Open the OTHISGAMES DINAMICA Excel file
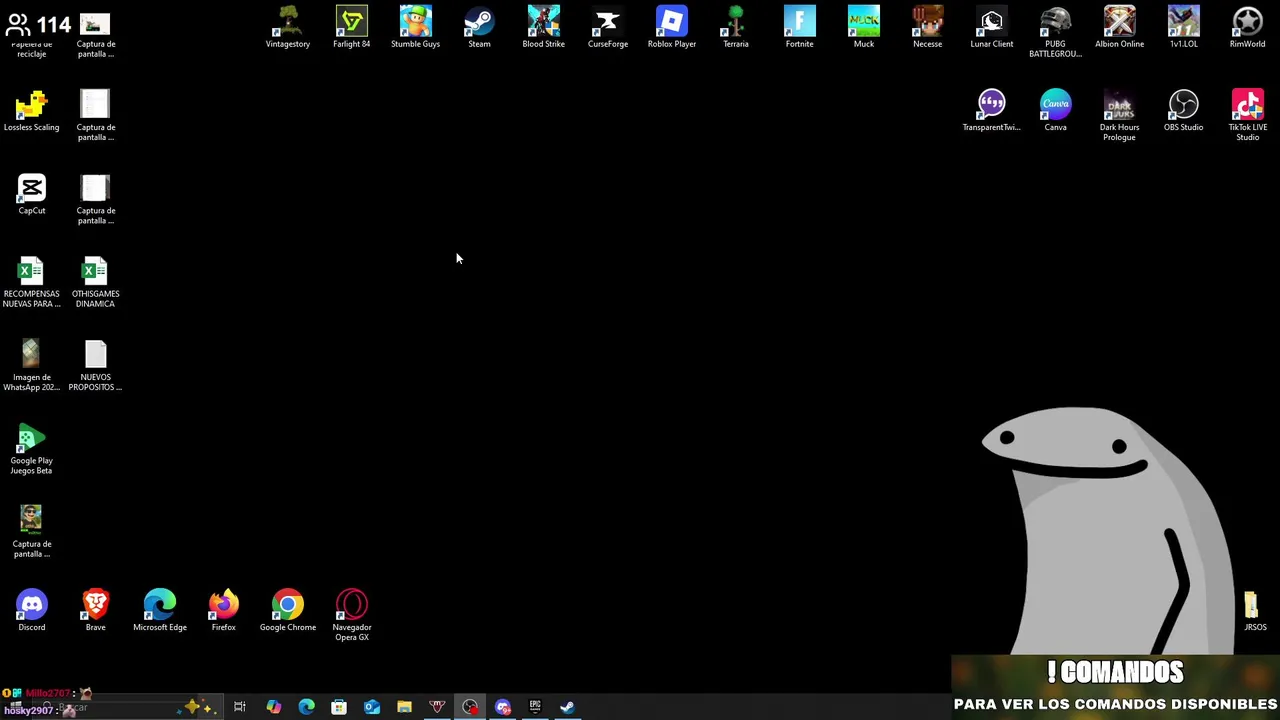 tap(96, 283)
